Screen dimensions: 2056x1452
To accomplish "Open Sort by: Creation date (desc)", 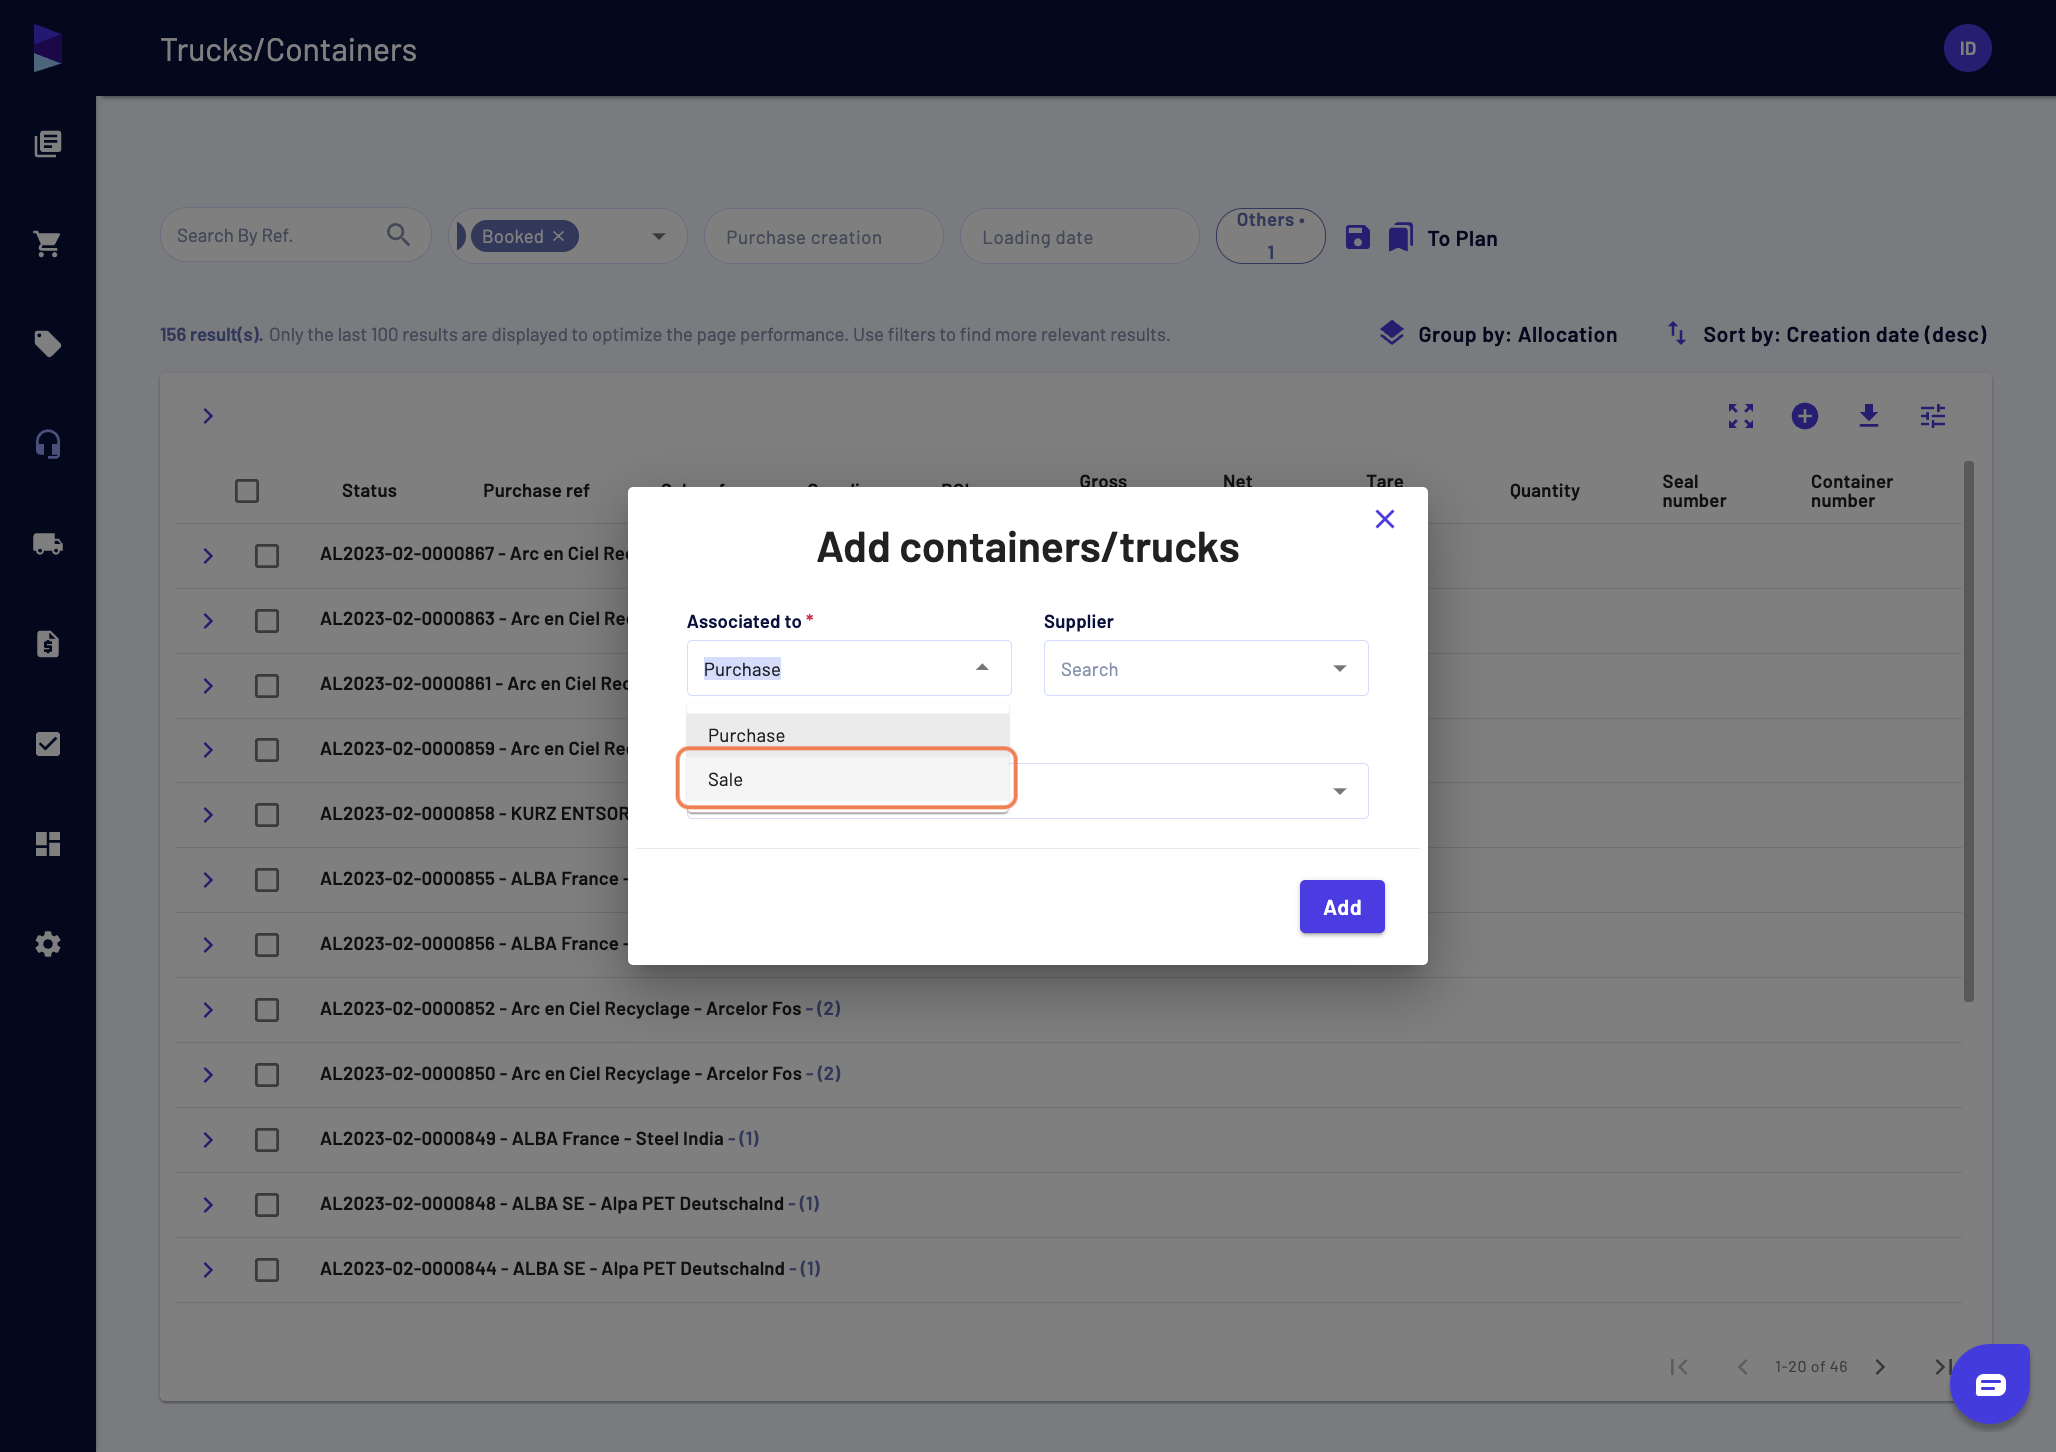I will (1827, 334).
